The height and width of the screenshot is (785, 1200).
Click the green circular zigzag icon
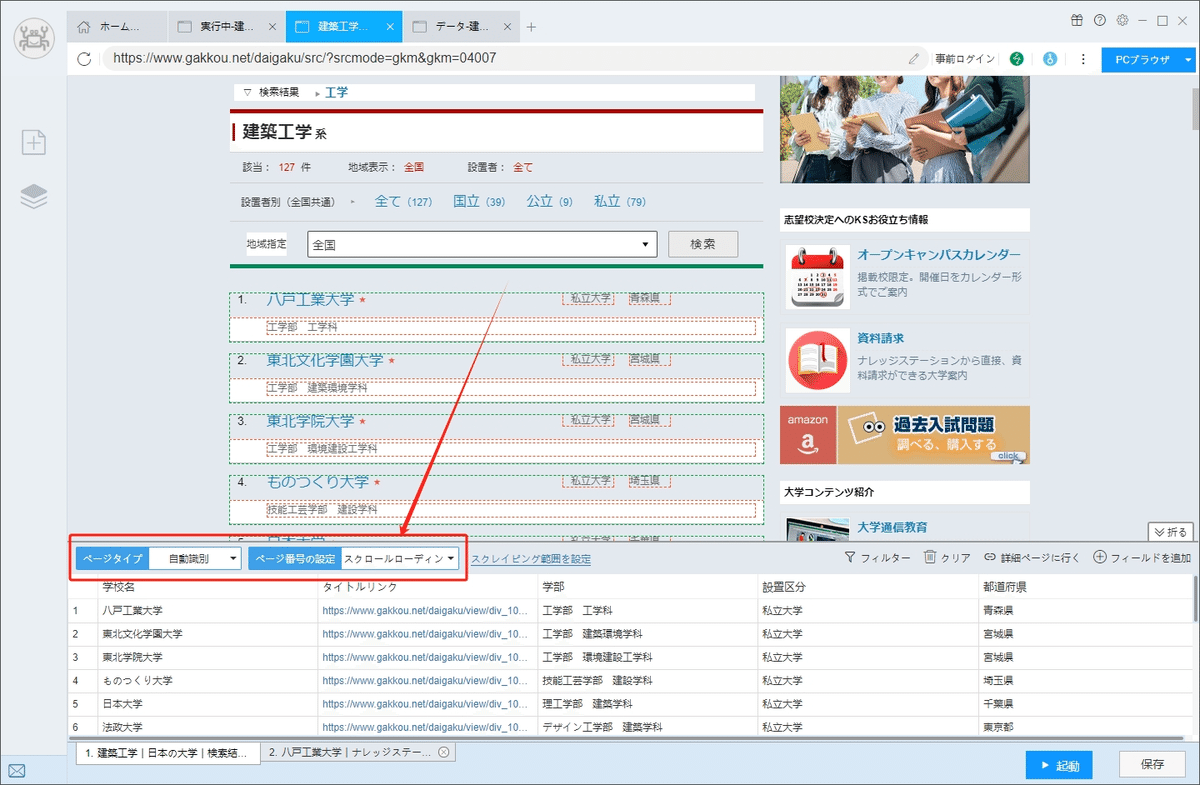tap(1017, 59)
